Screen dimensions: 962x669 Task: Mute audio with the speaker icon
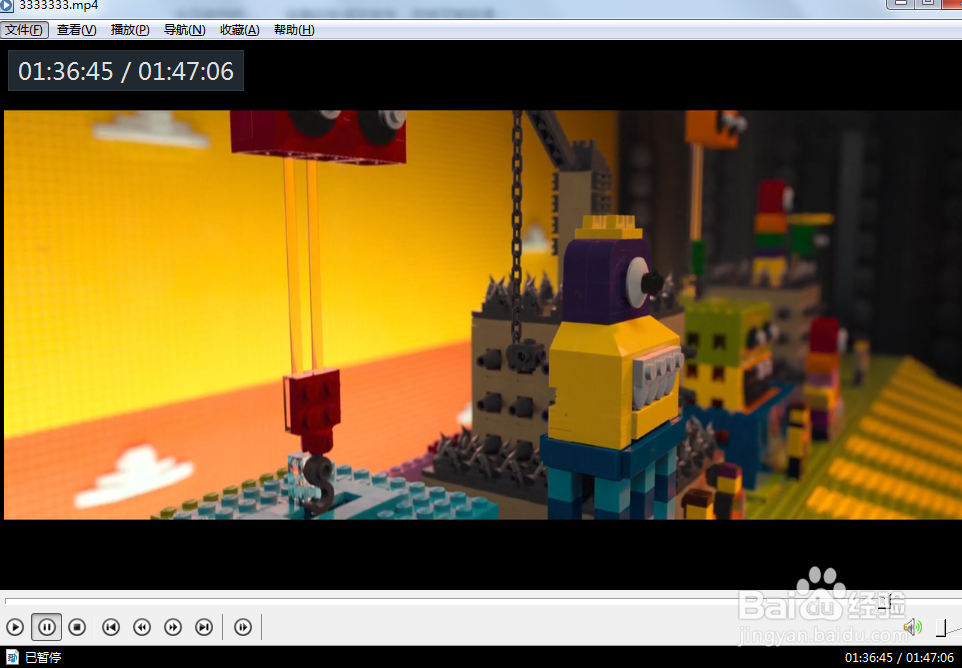point(913,627)
